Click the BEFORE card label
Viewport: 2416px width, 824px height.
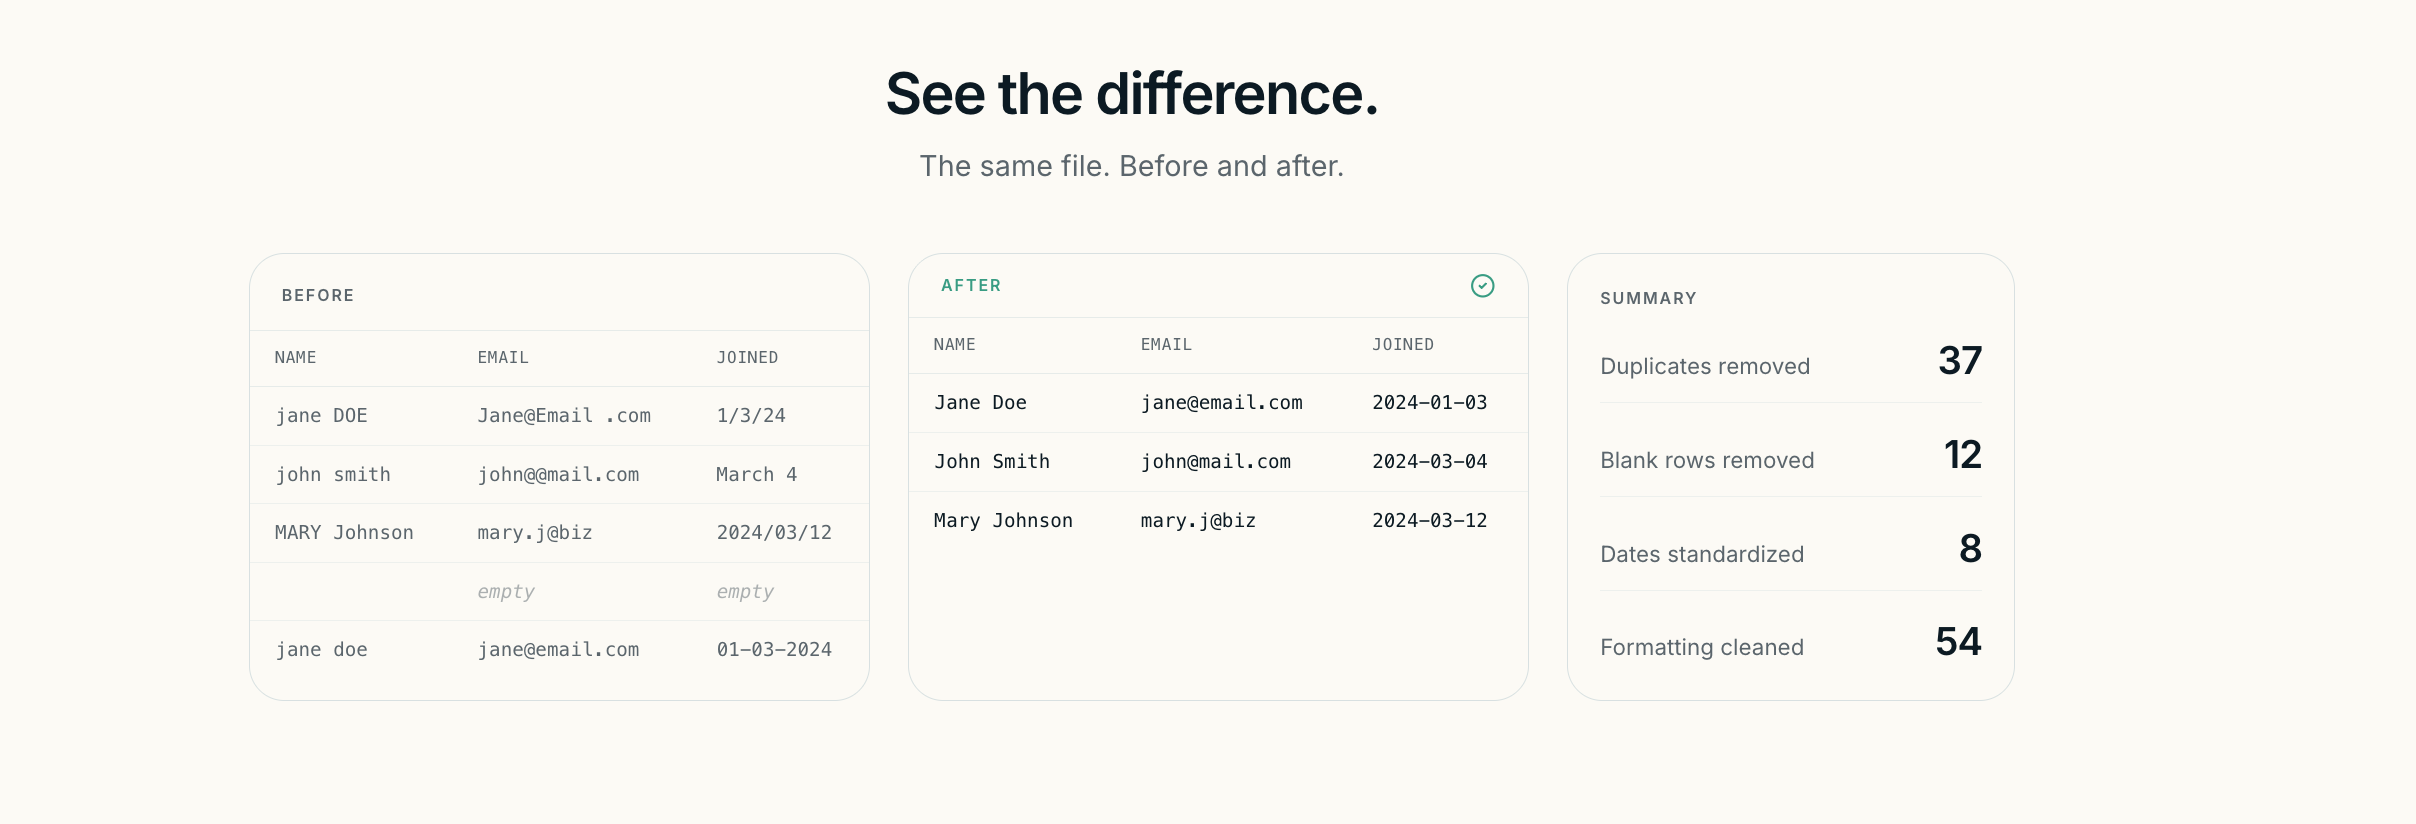pyautogui.click(x=318, y=296)
